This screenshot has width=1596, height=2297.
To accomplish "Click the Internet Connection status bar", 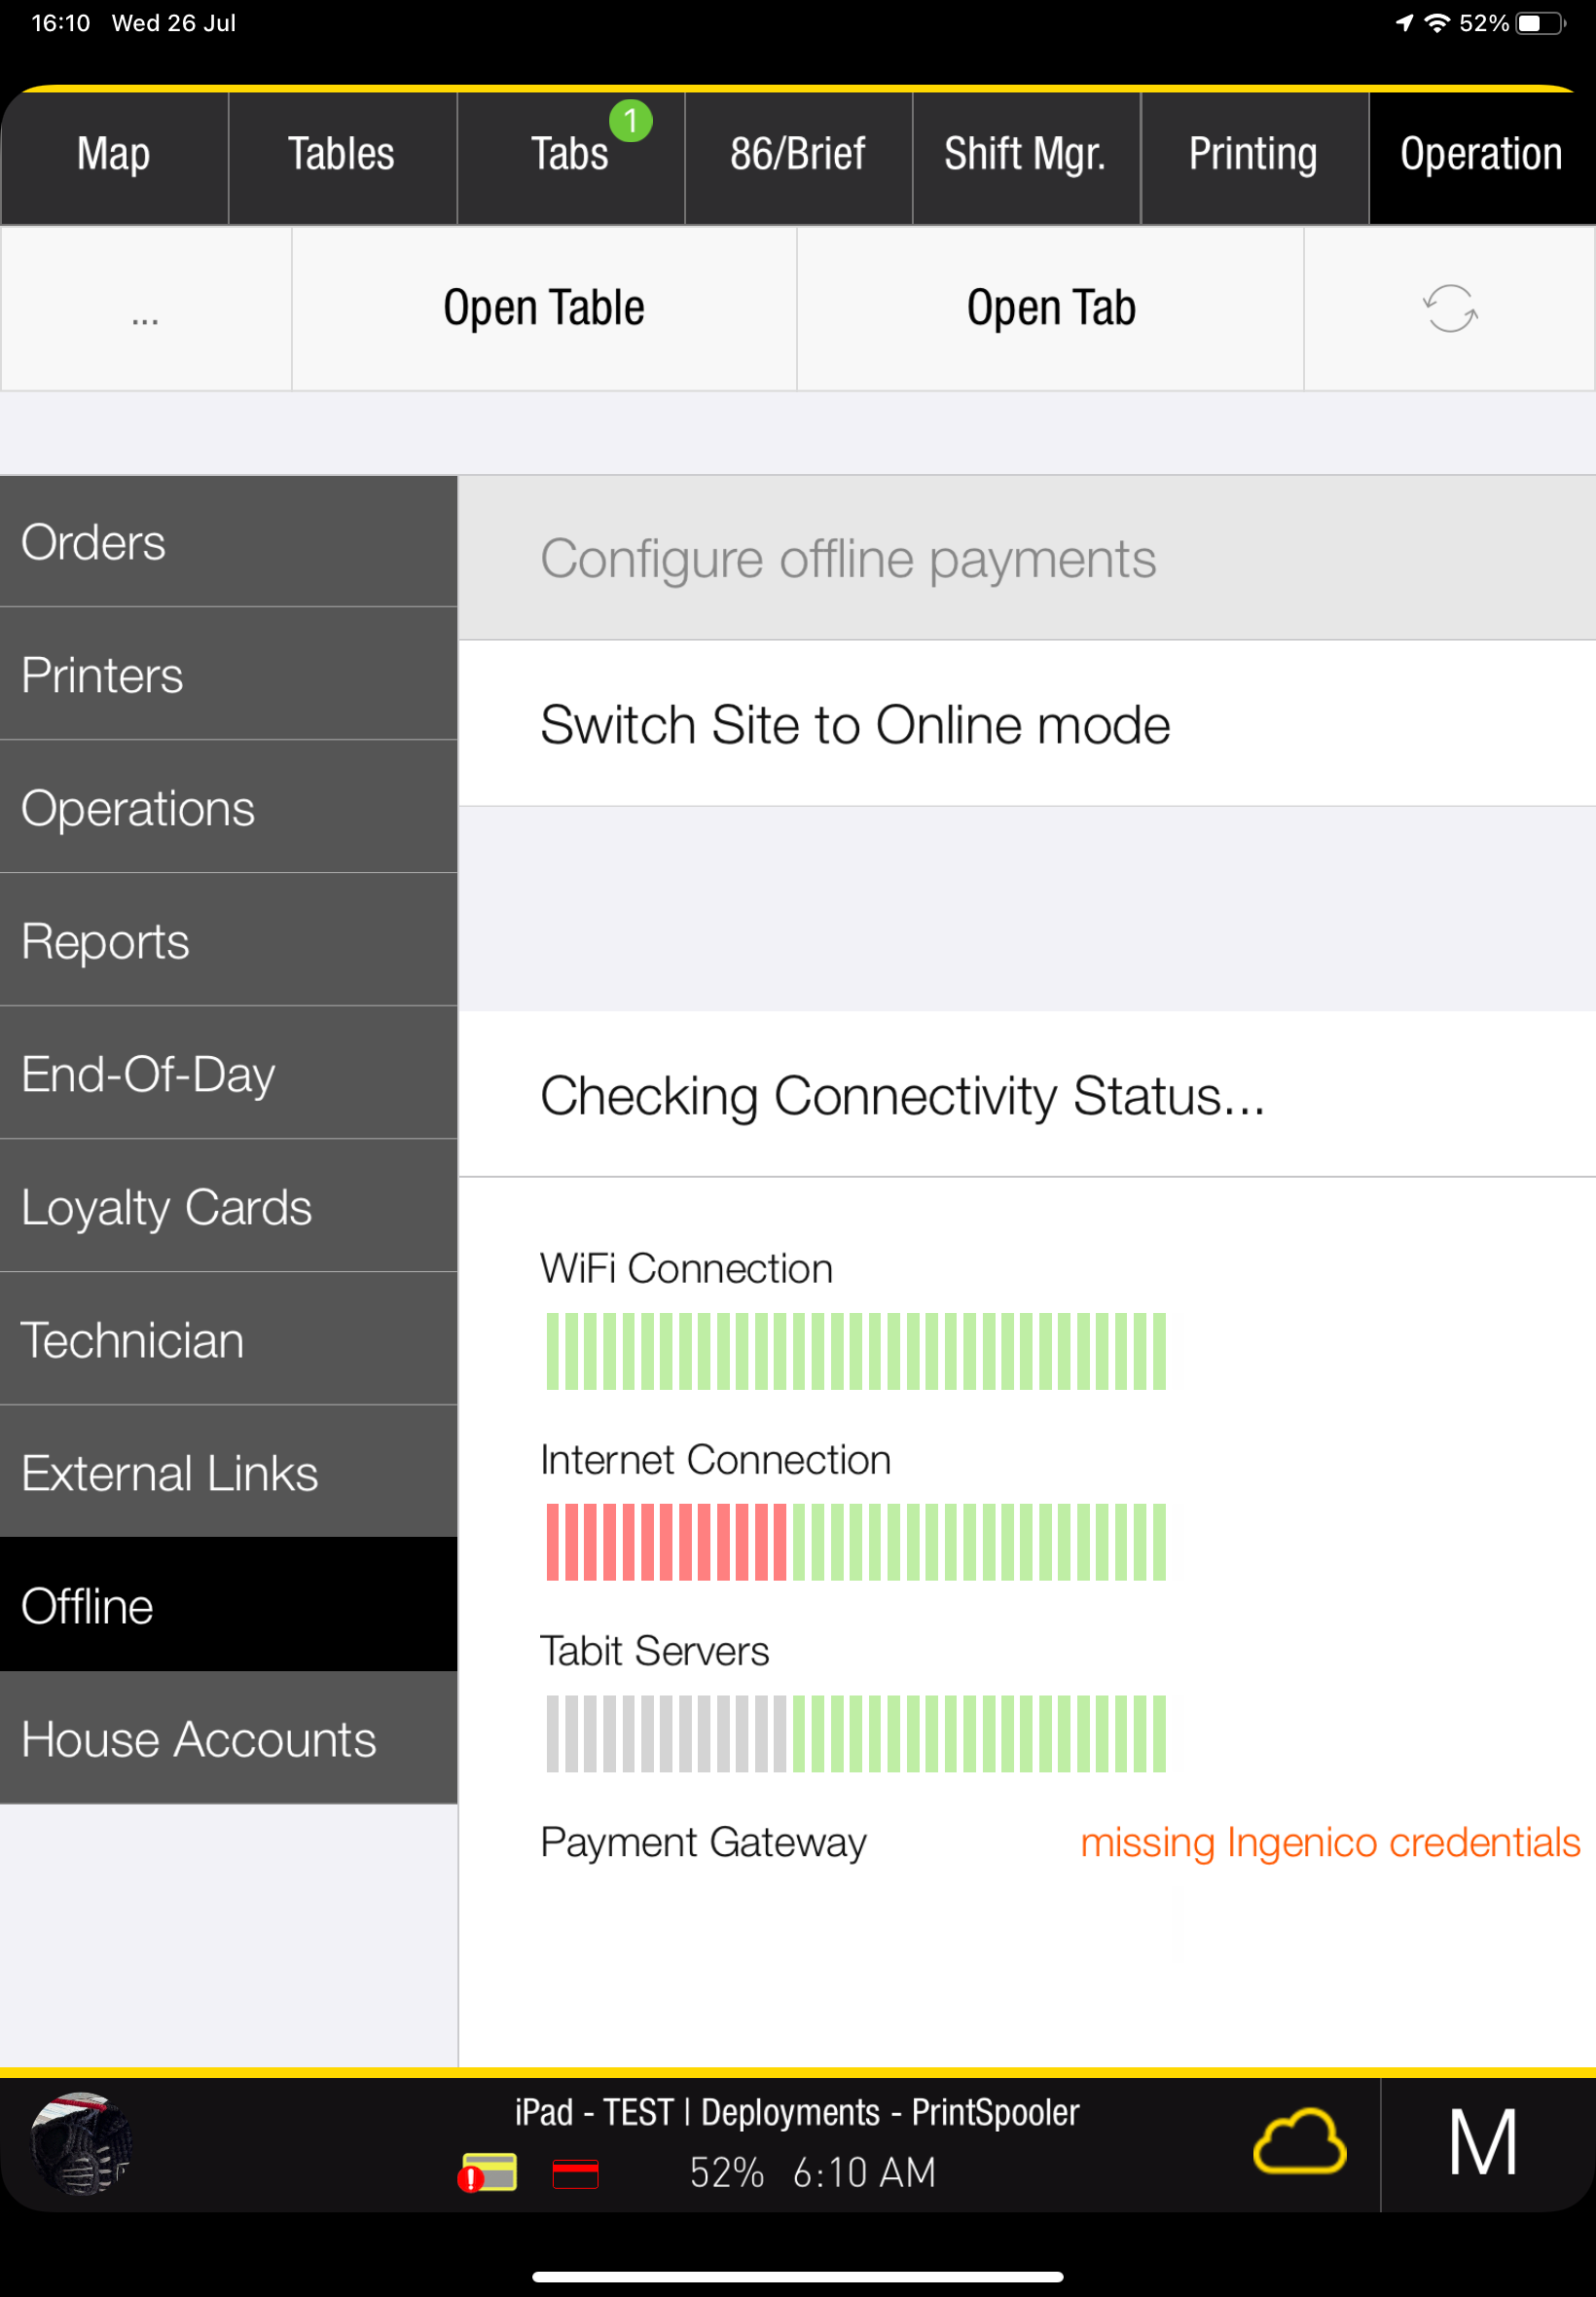I will [855, 1541].
